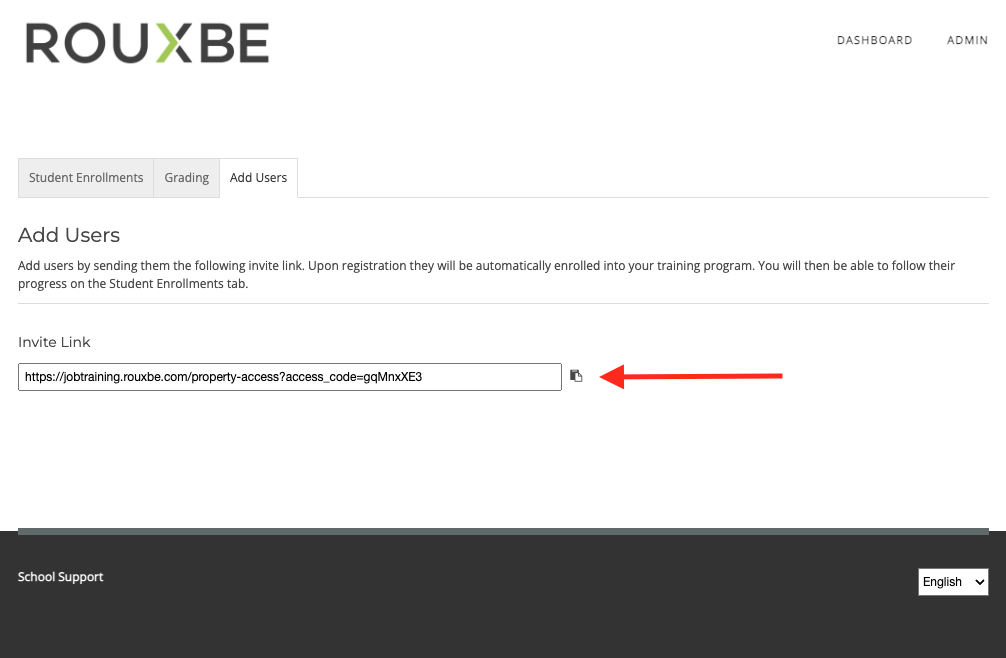Click the Add Users description paragraph
1006x658 pixels.
click(x=486, y=274)
